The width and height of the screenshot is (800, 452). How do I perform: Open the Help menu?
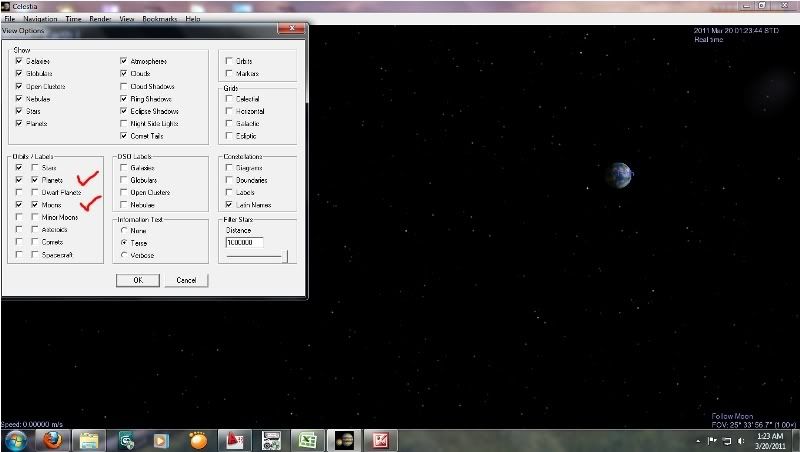click(x=192, y=18)
